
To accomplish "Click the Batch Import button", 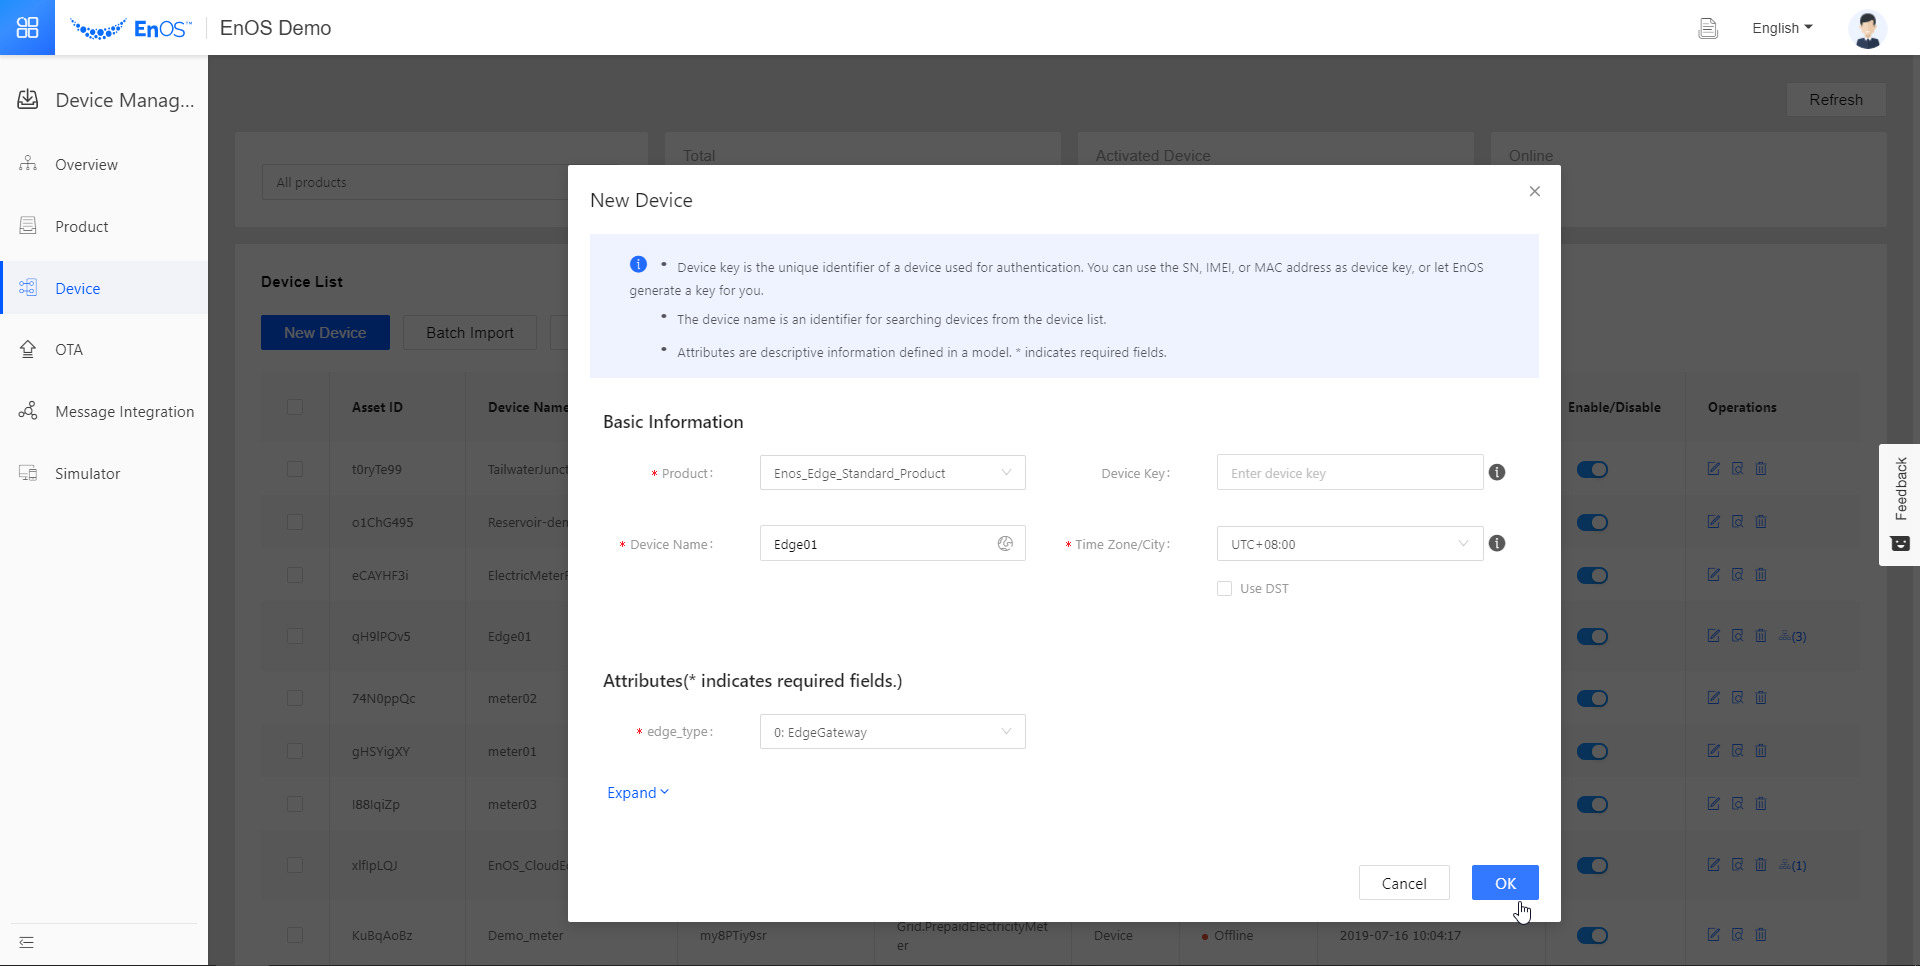I will [x=470, y=332].
